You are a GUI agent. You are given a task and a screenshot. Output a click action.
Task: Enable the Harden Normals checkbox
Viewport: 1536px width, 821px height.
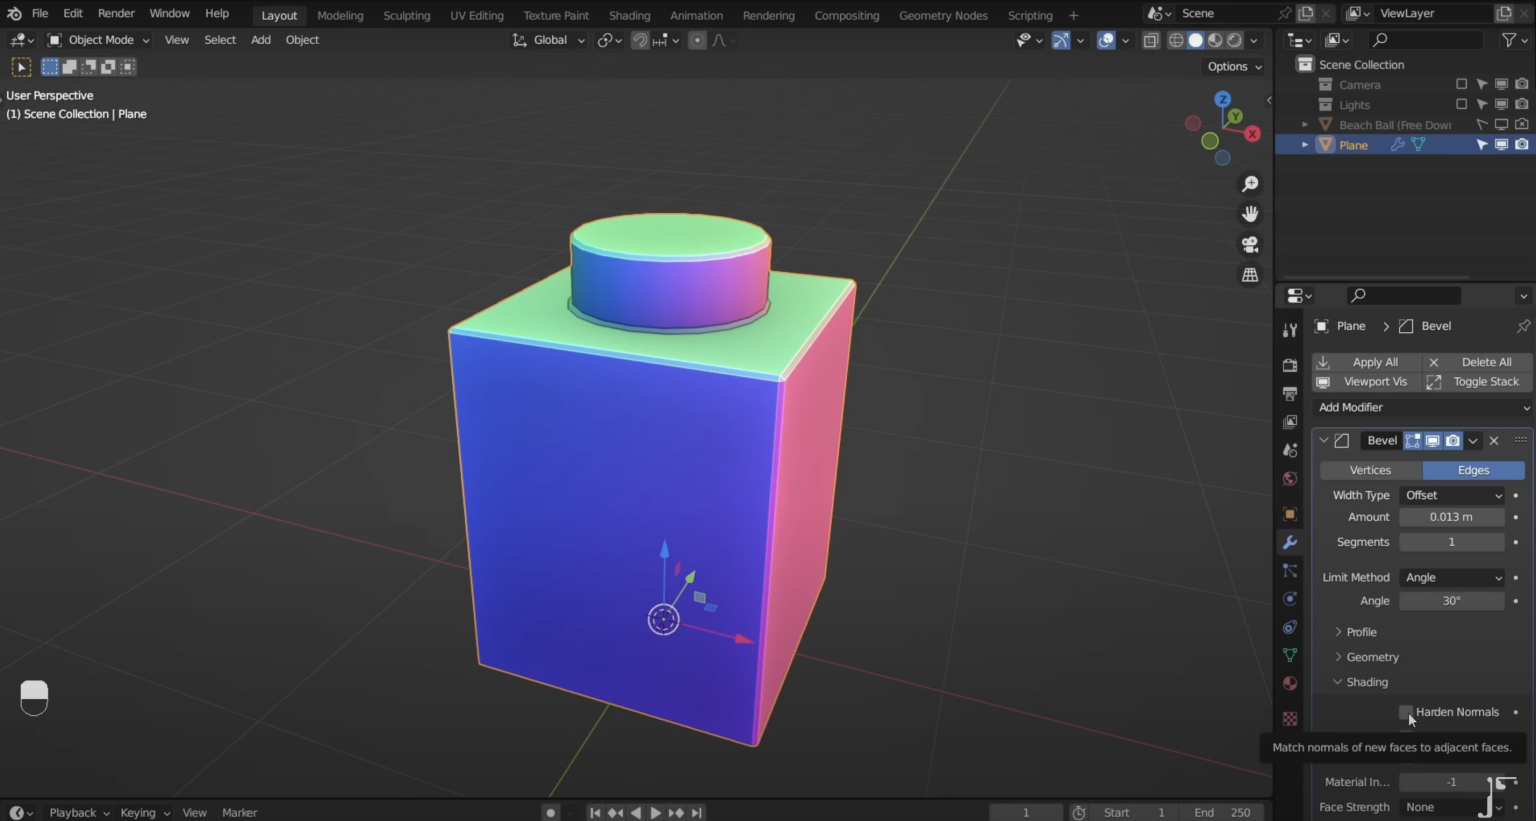pos(1406,712)
